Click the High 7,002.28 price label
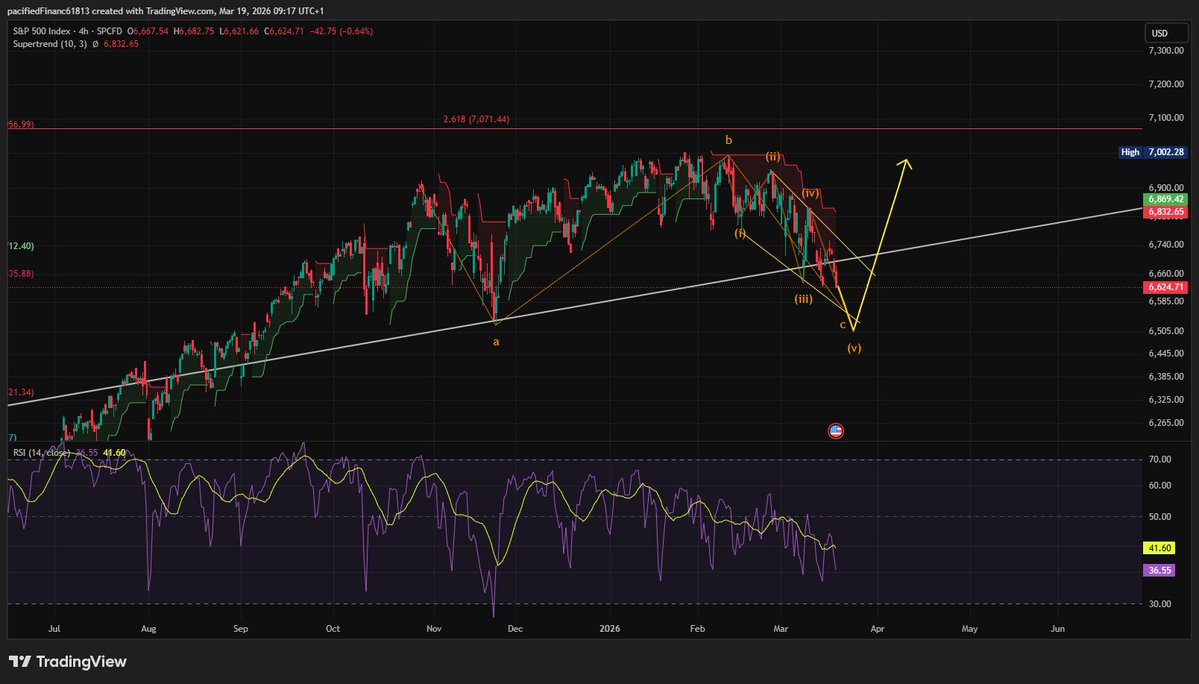Viewport: 1199px width, 684px height. click(x=1152, y=152)
